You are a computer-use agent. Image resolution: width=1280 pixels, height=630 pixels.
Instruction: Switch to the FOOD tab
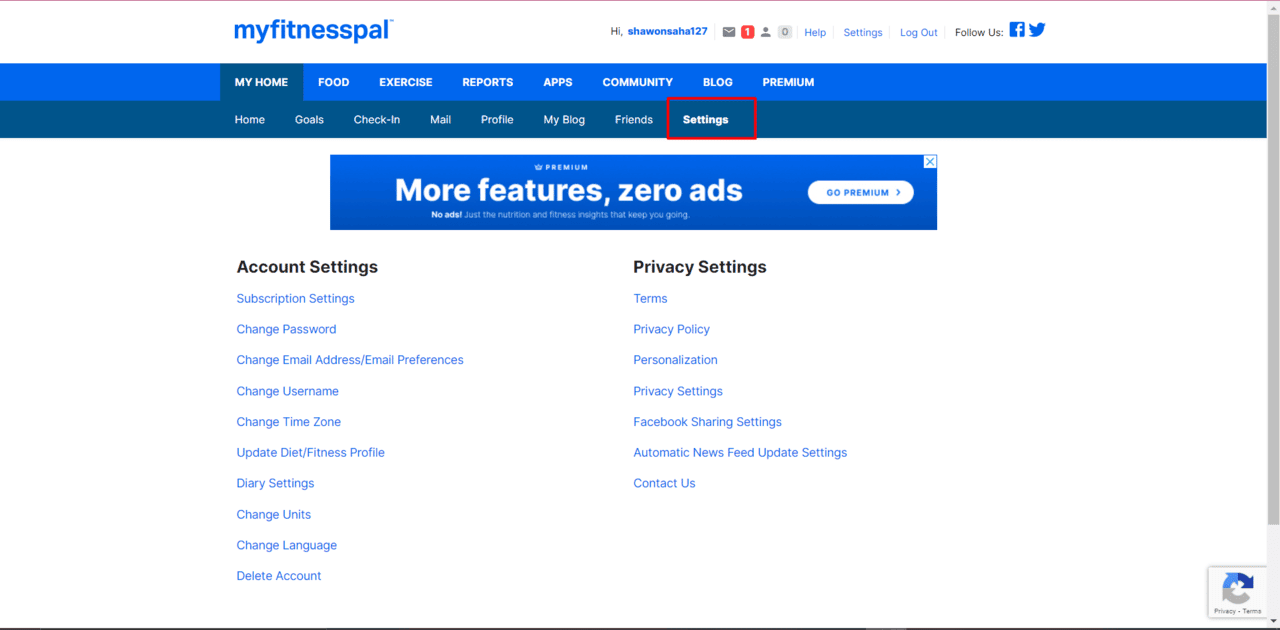tap(334, 82)
